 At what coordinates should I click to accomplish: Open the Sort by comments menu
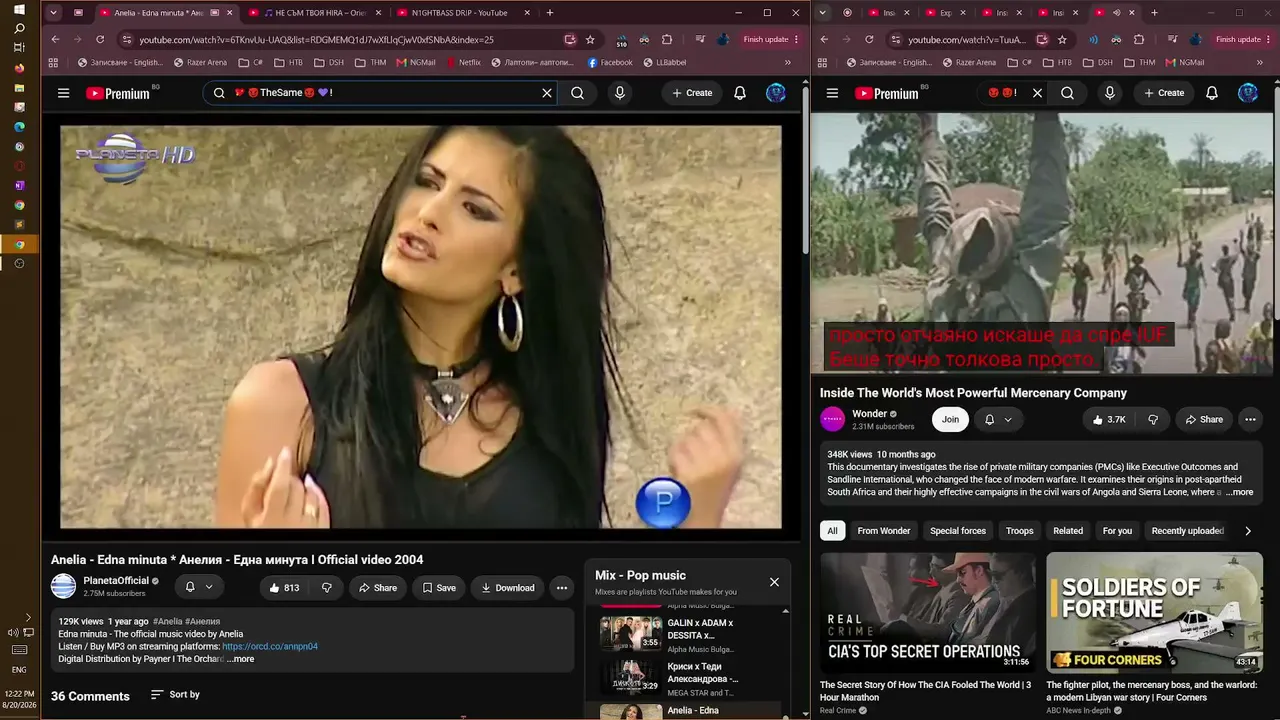175,695
